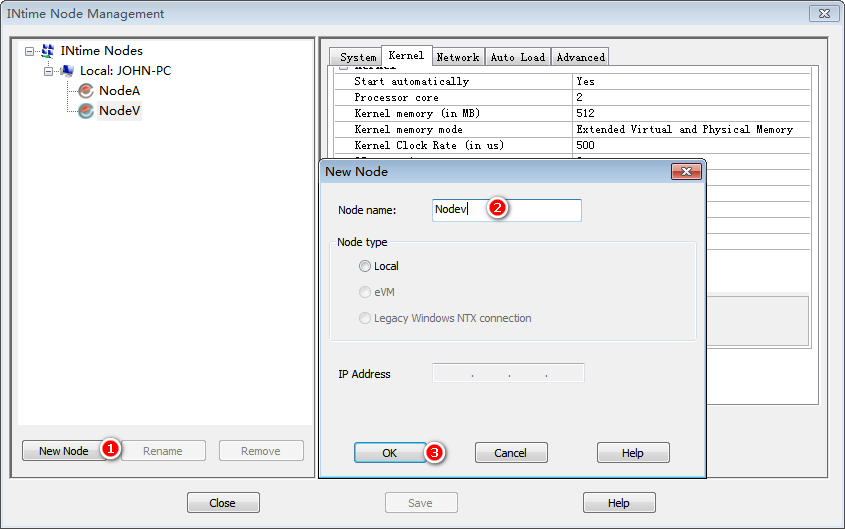Open the Auto Load tab
The height and width of the screenshot is (529, 845).
517,57
